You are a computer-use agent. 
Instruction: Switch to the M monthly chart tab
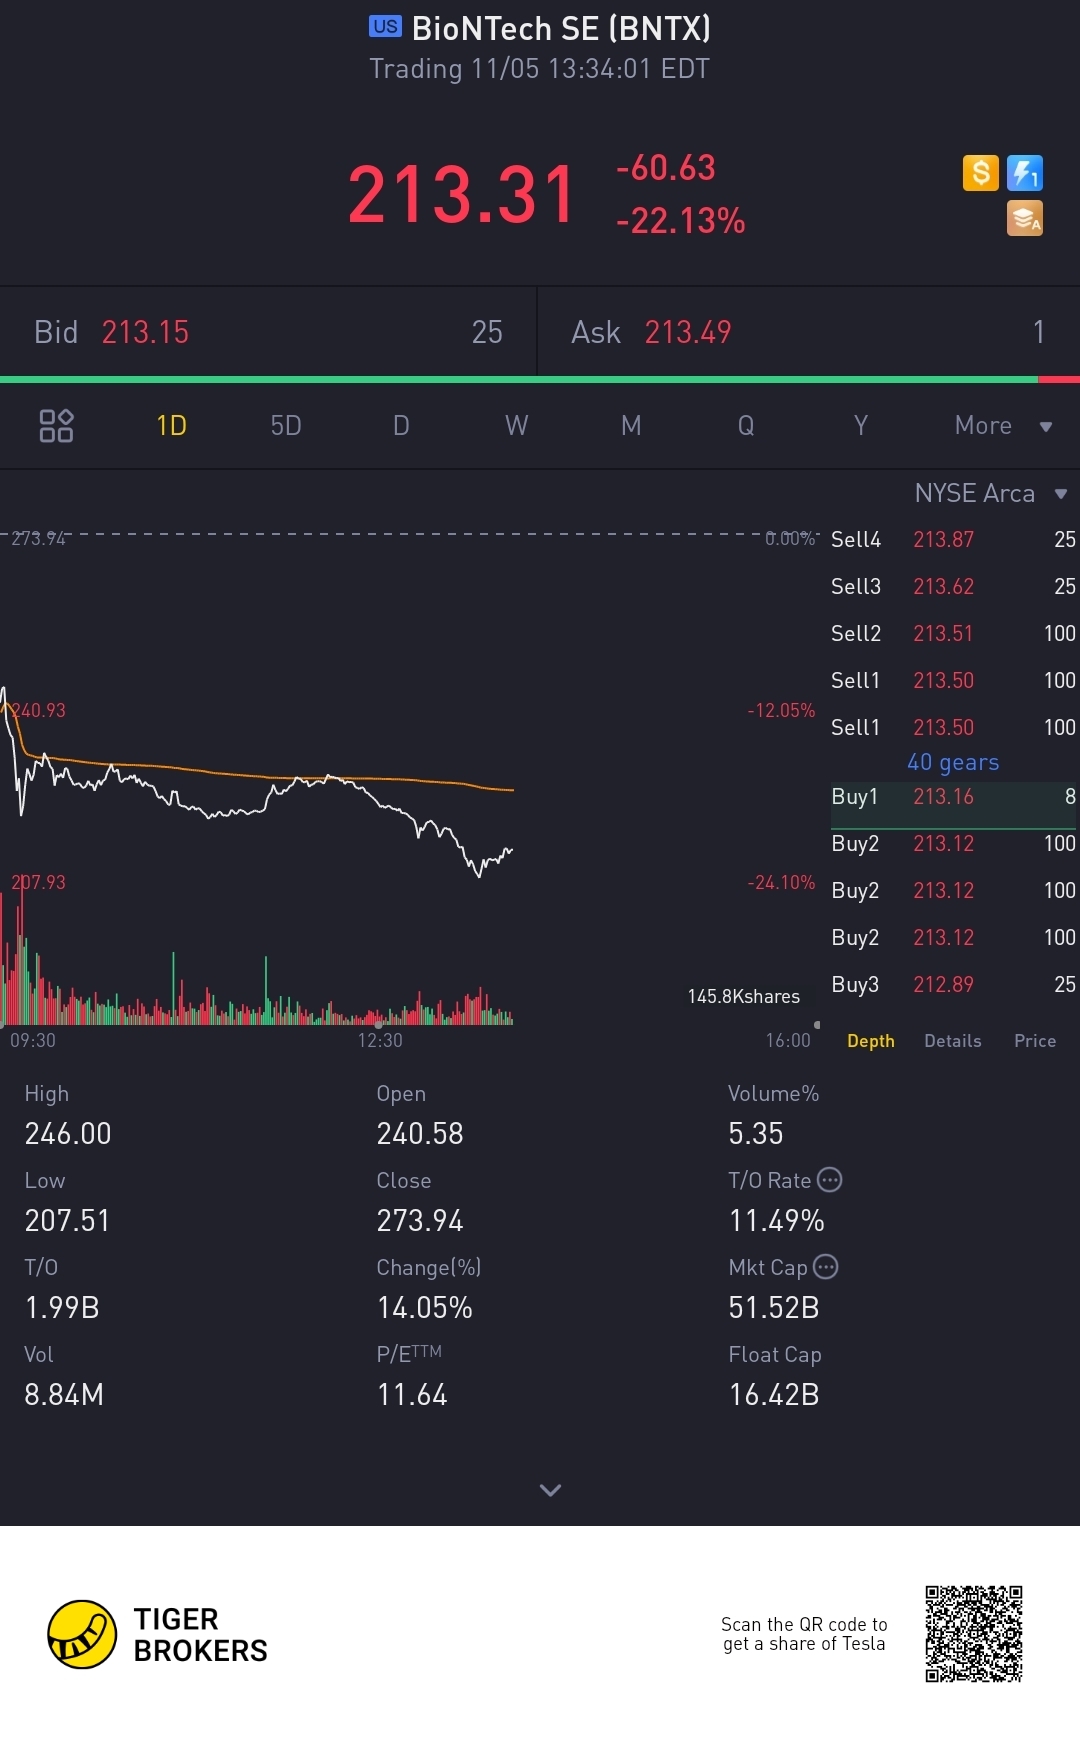tap(631, 426)
